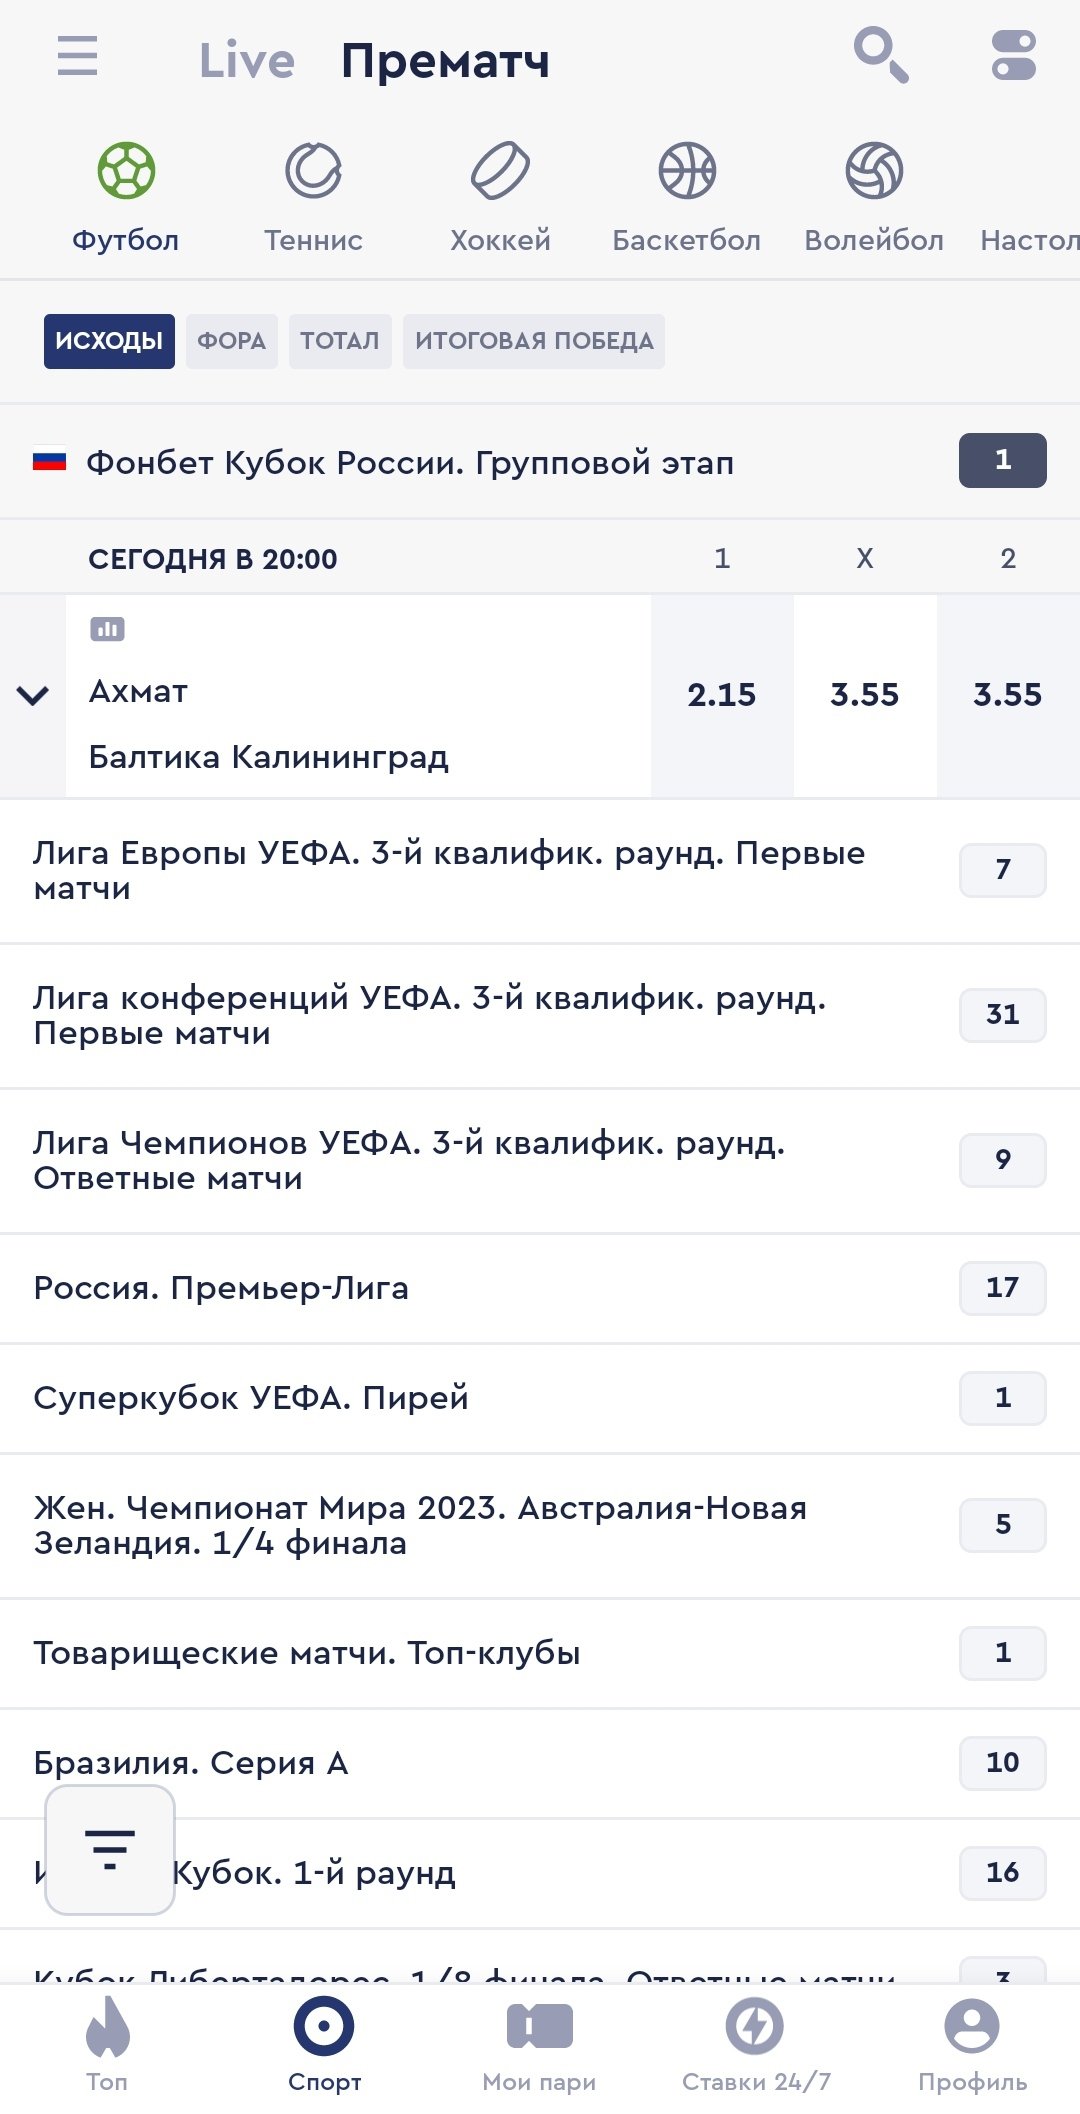1080x2114 pixels.
Task: Open Мои пари in bottom navigation
Action: click(539, 2043)
